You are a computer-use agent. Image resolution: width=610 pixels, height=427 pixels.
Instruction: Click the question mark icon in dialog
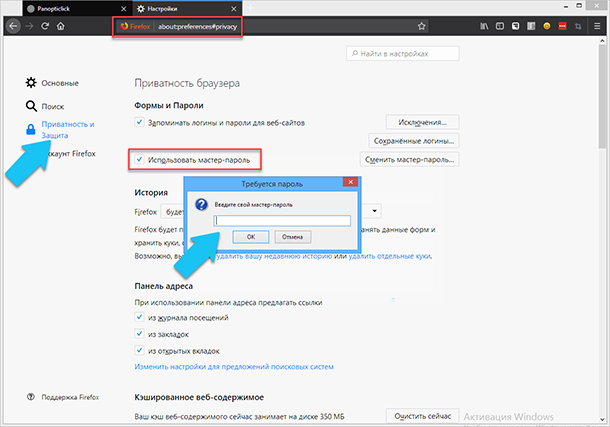201,205
